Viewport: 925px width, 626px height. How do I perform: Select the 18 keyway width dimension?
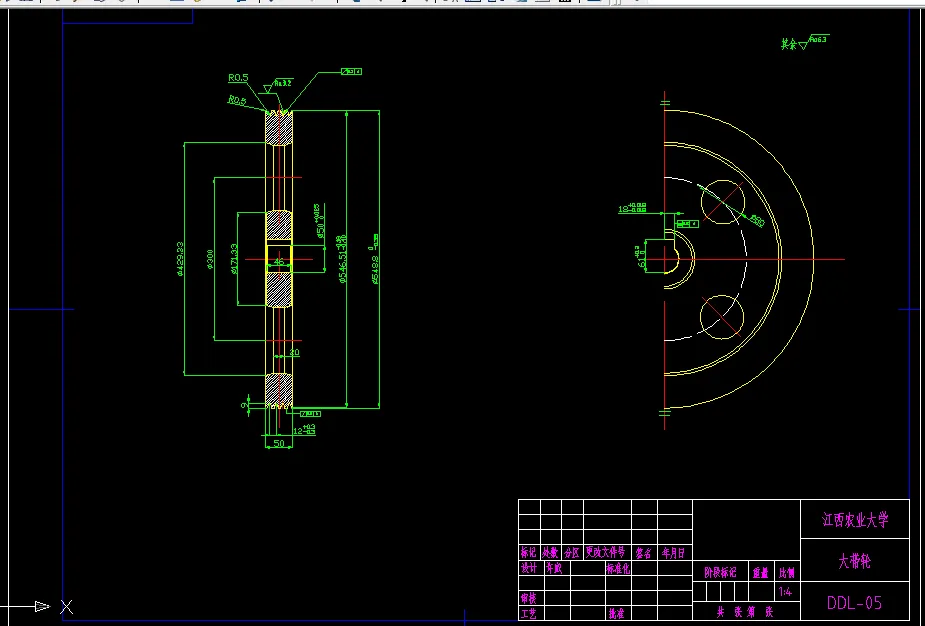[632, 208]
